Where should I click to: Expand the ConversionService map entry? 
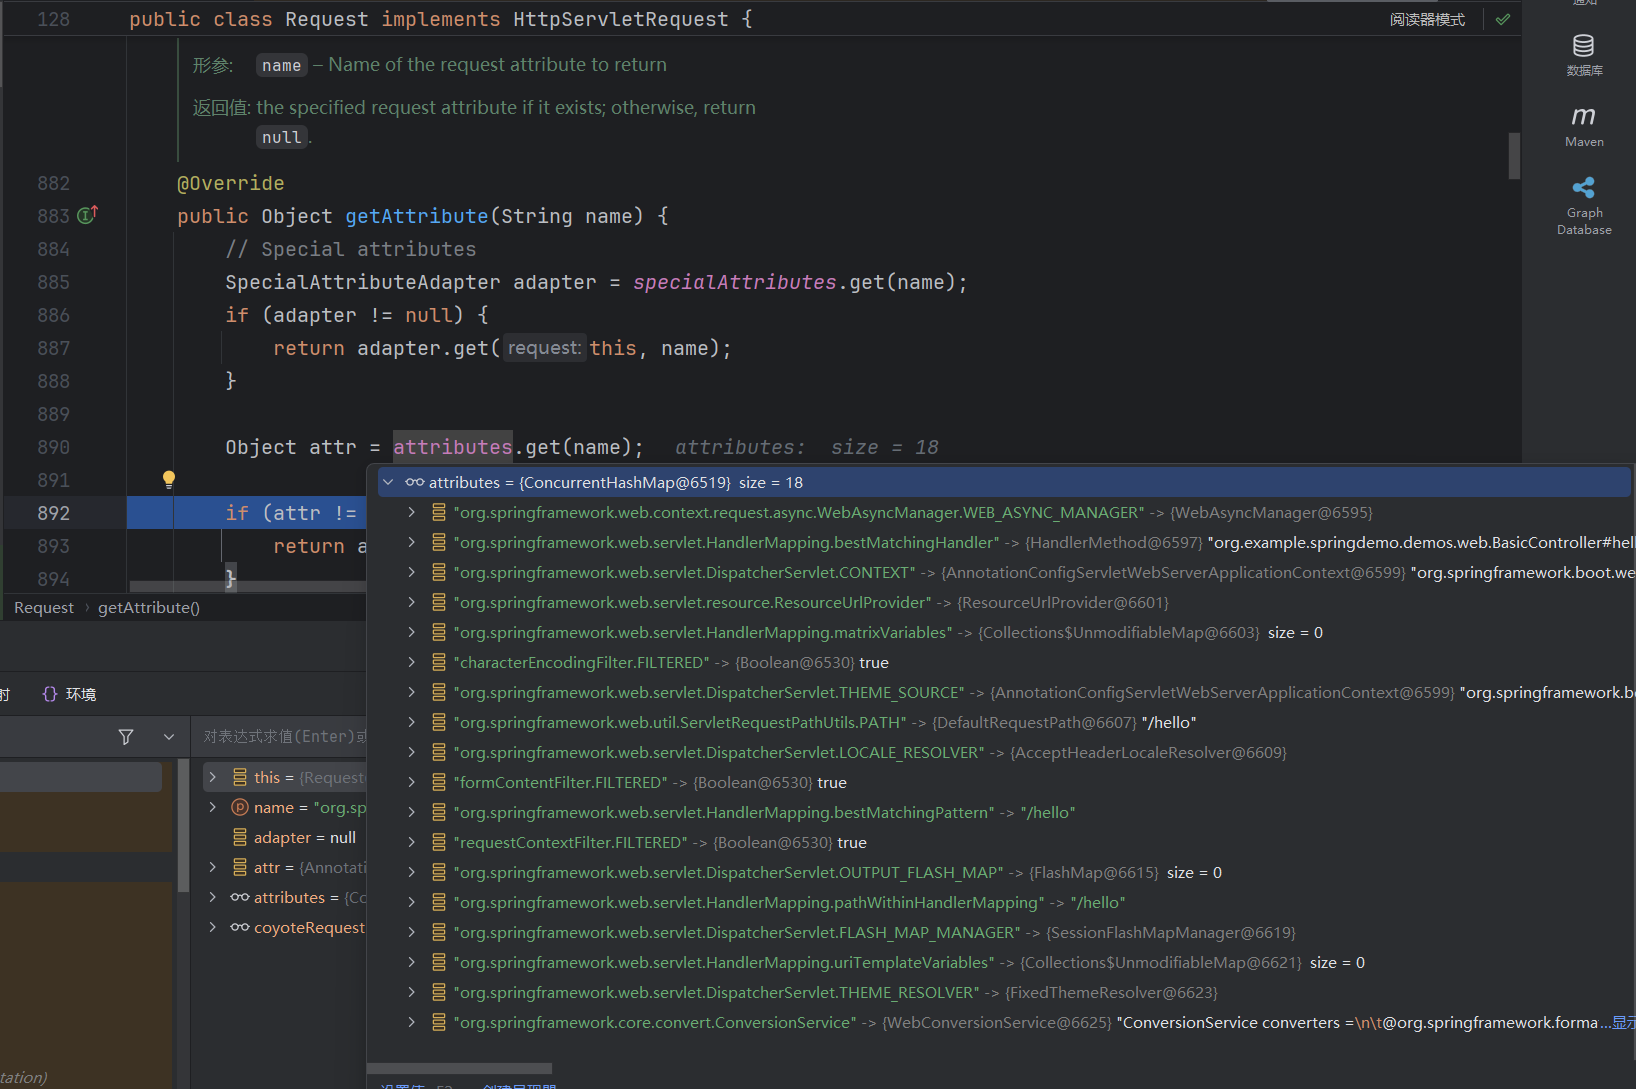(411, 1022)
